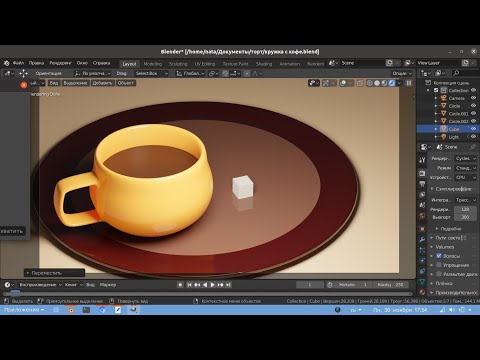Select the rendered viewport shading mode icon
Screen dimensions: 480x360
tap(392, 83)
